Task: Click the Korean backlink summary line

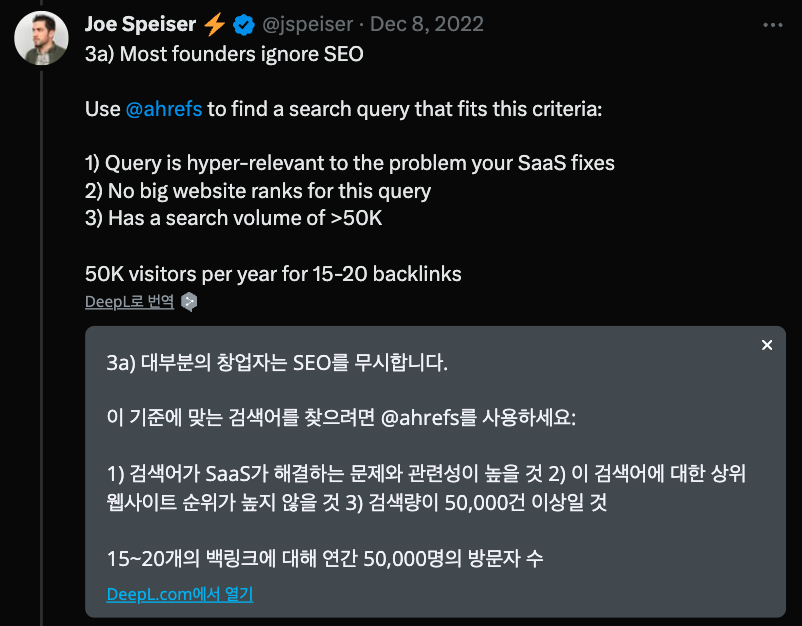Action: tap(325, 561)
